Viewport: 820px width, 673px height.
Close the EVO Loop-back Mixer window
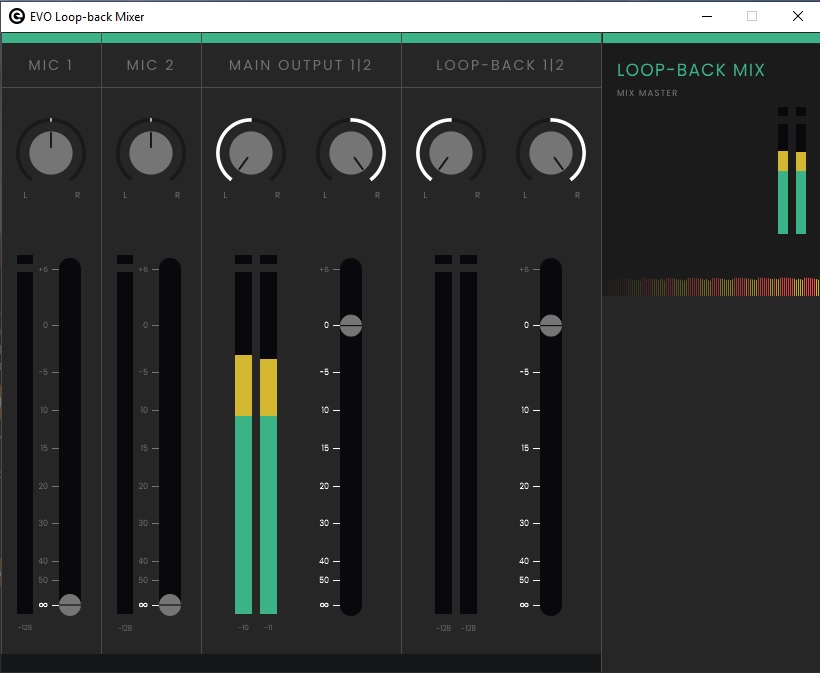pyautogui.click(x=798, y=16)
